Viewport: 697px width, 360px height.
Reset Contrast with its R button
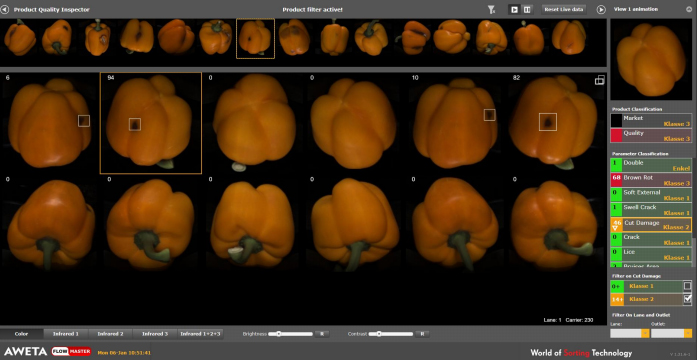click(x=422, y=334)
